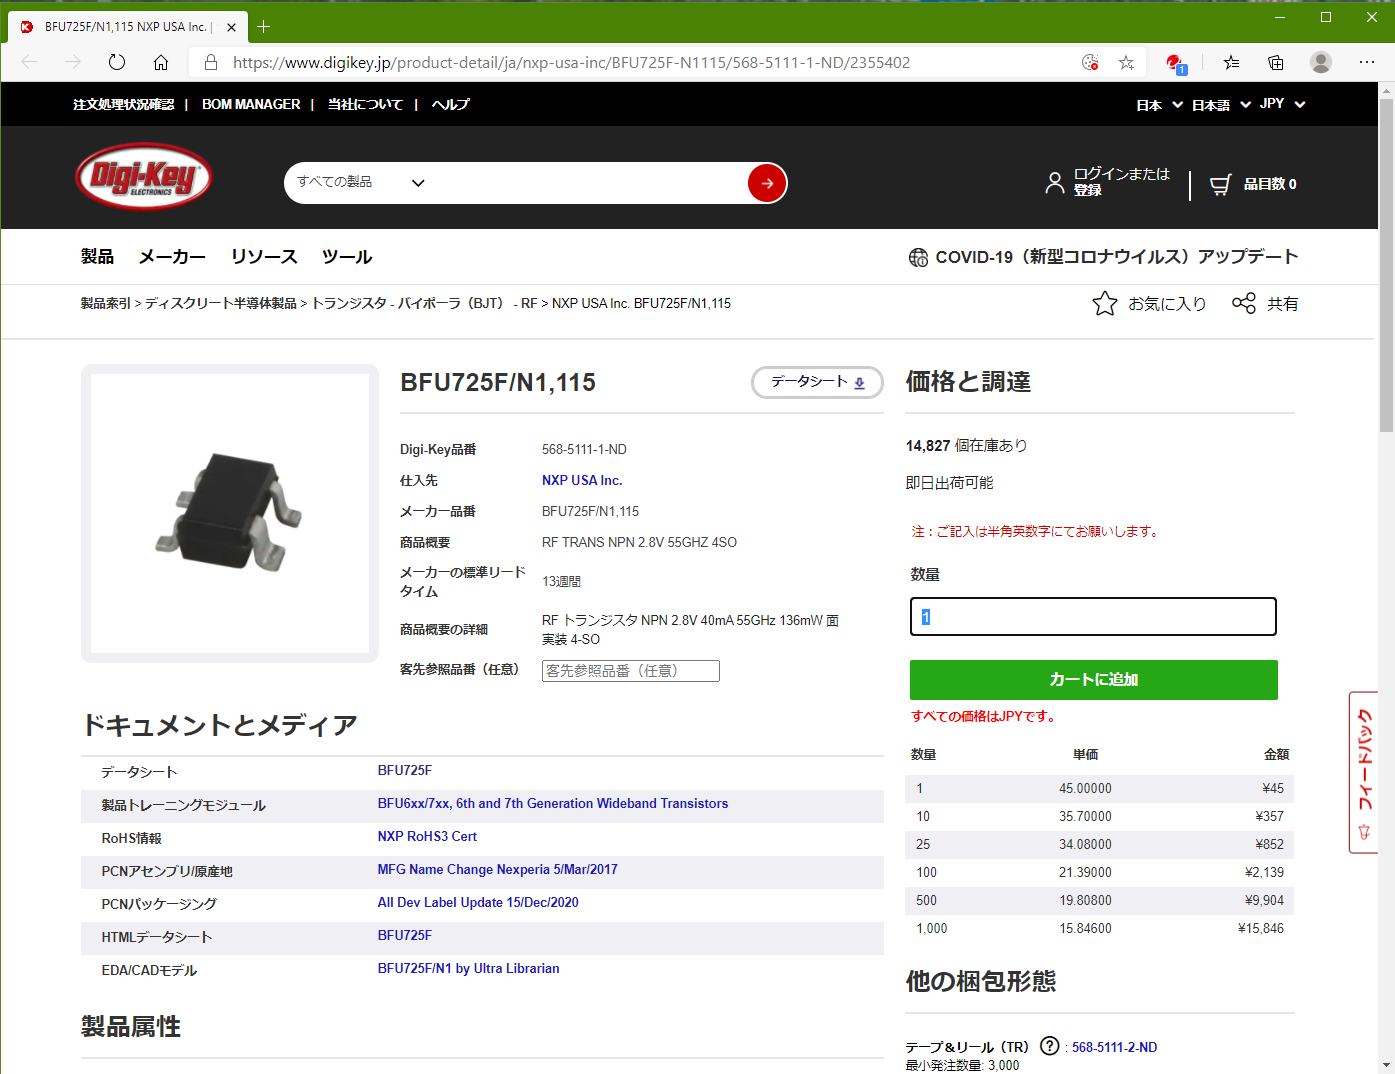Open BFU725F/N1 by Ultra Librarian link
This screenshot has height=1074, width=1395.
(x=468, y=968)
